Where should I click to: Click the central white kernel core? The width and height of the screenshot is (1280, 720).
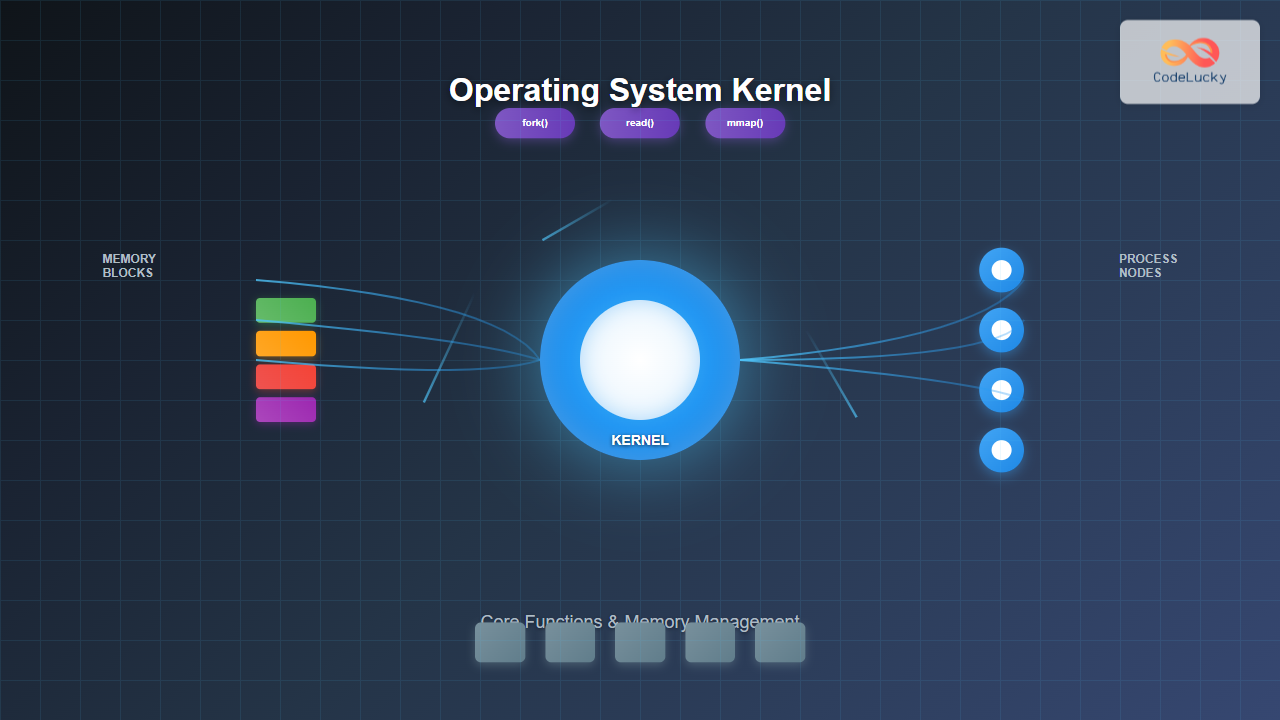click(640, 360)
